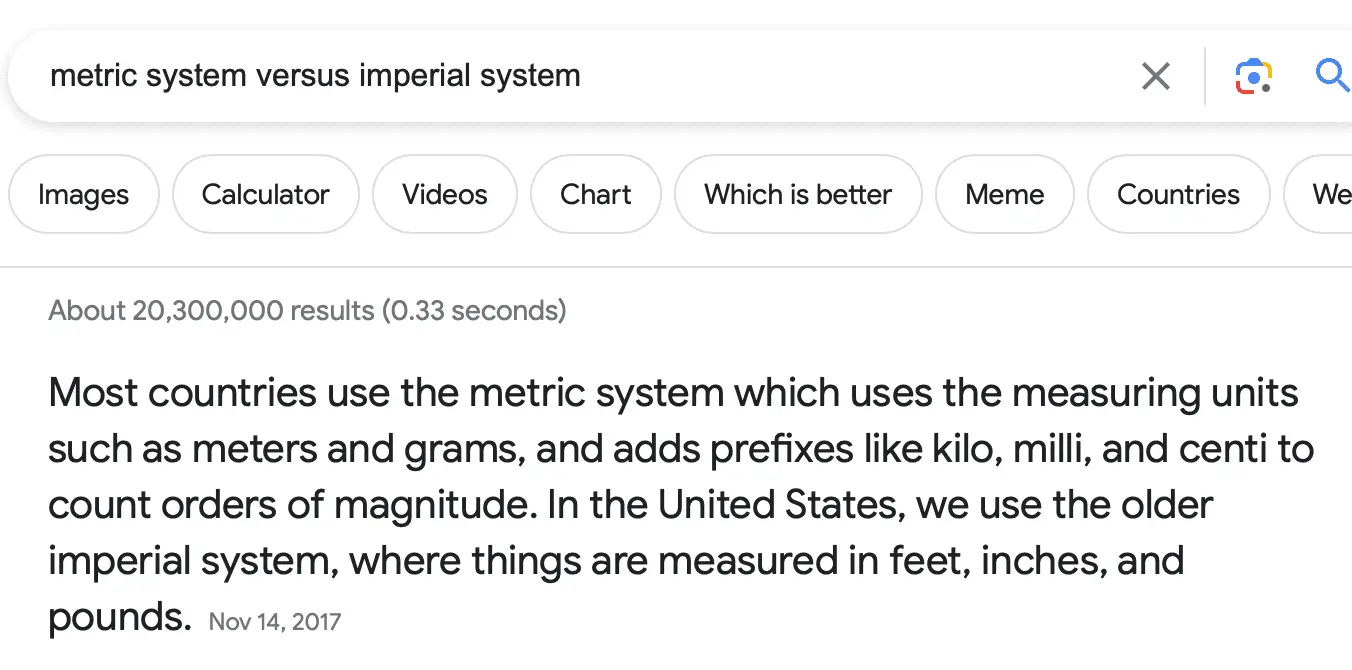Open Google Lens image search
This screenshot has height=670, width=1352.
pyautogui.click(x=1253, y=76)
